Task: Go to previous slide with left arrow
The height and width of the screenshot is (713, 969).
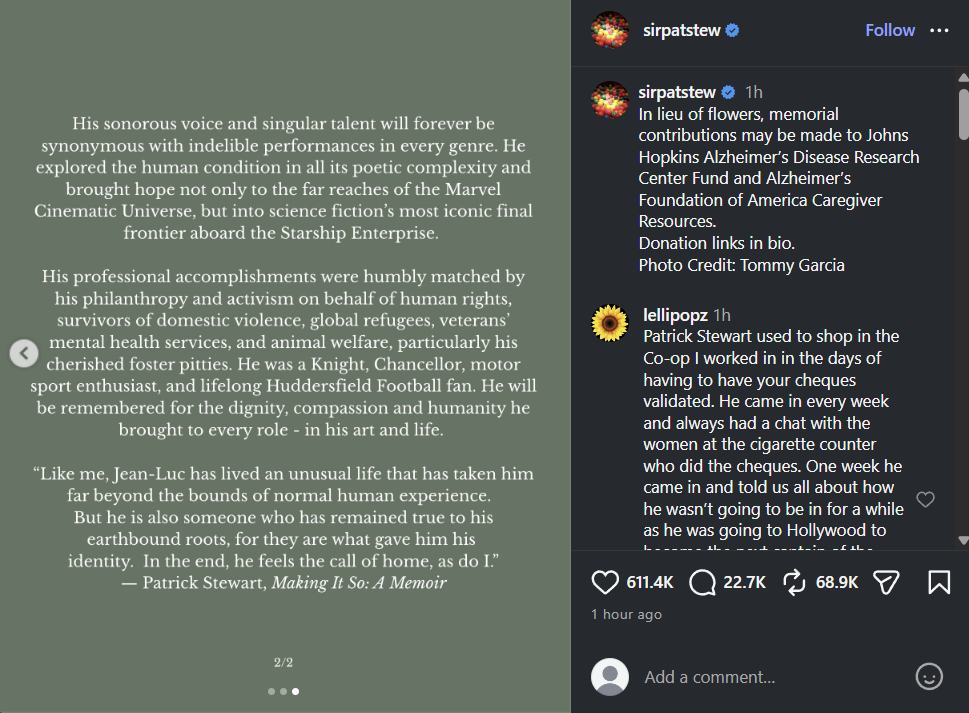Action: 24,353
